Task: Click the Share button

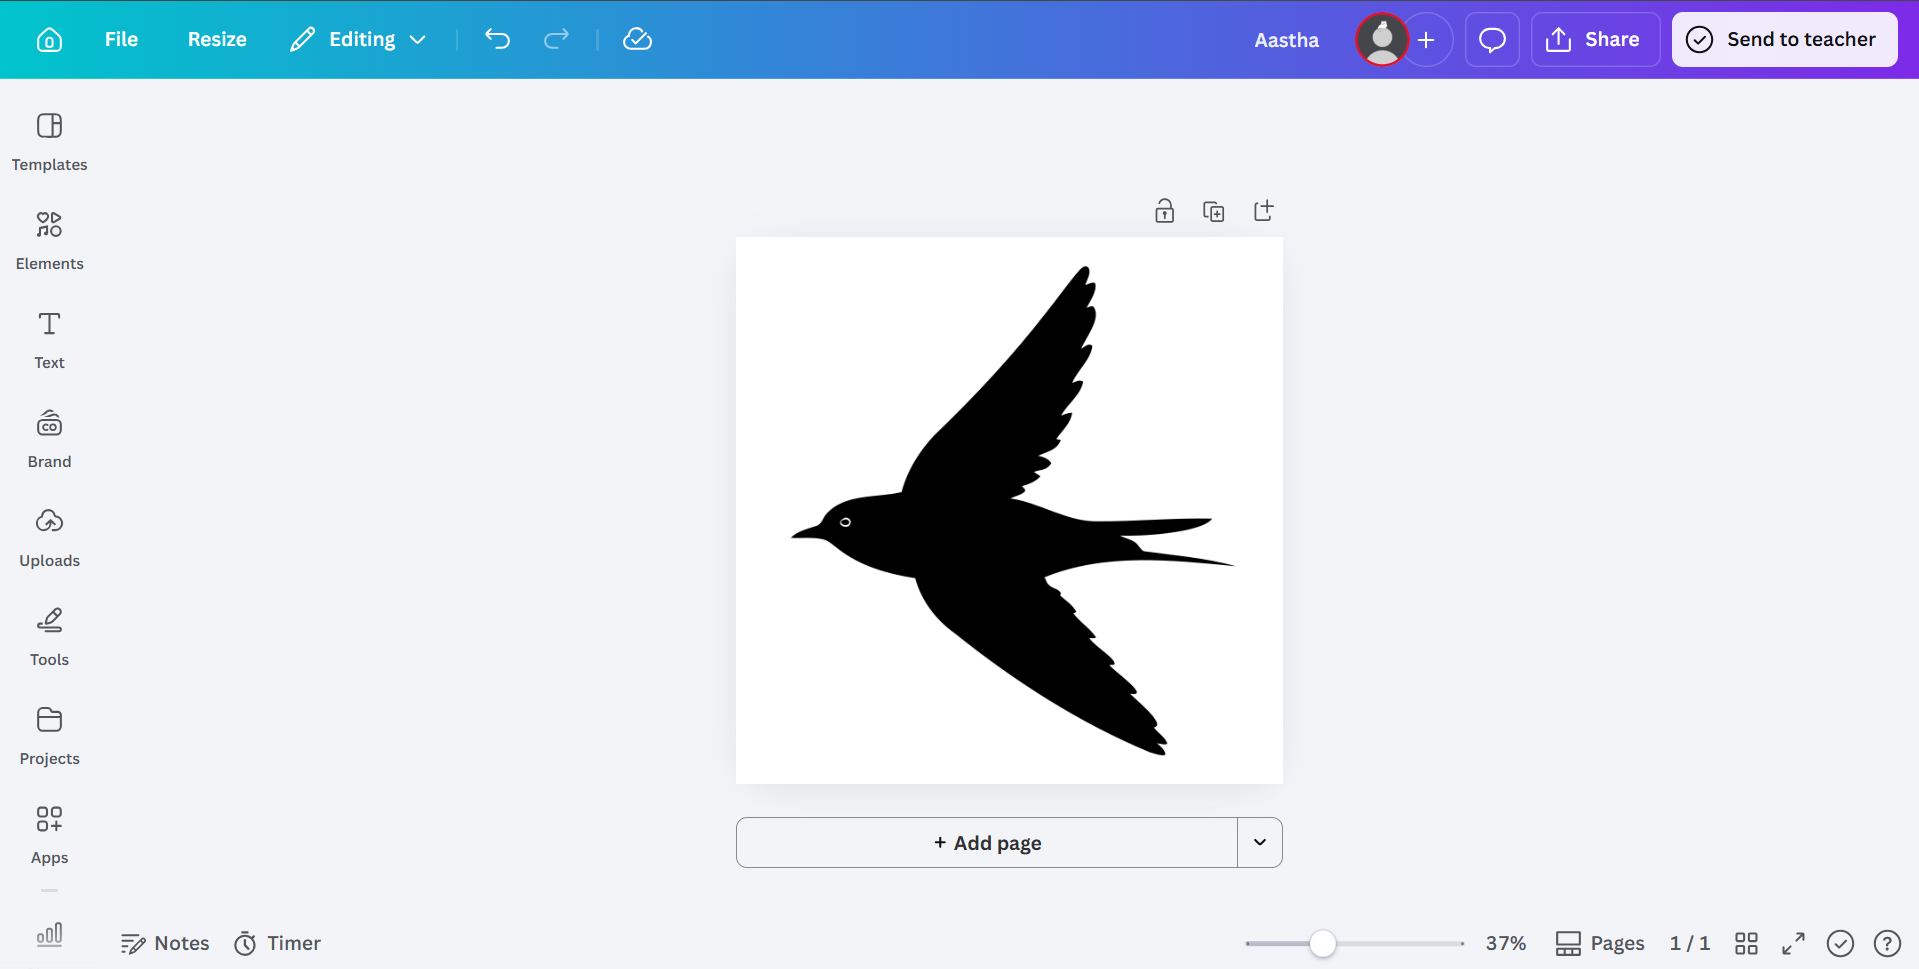Action: (1595, 40)
